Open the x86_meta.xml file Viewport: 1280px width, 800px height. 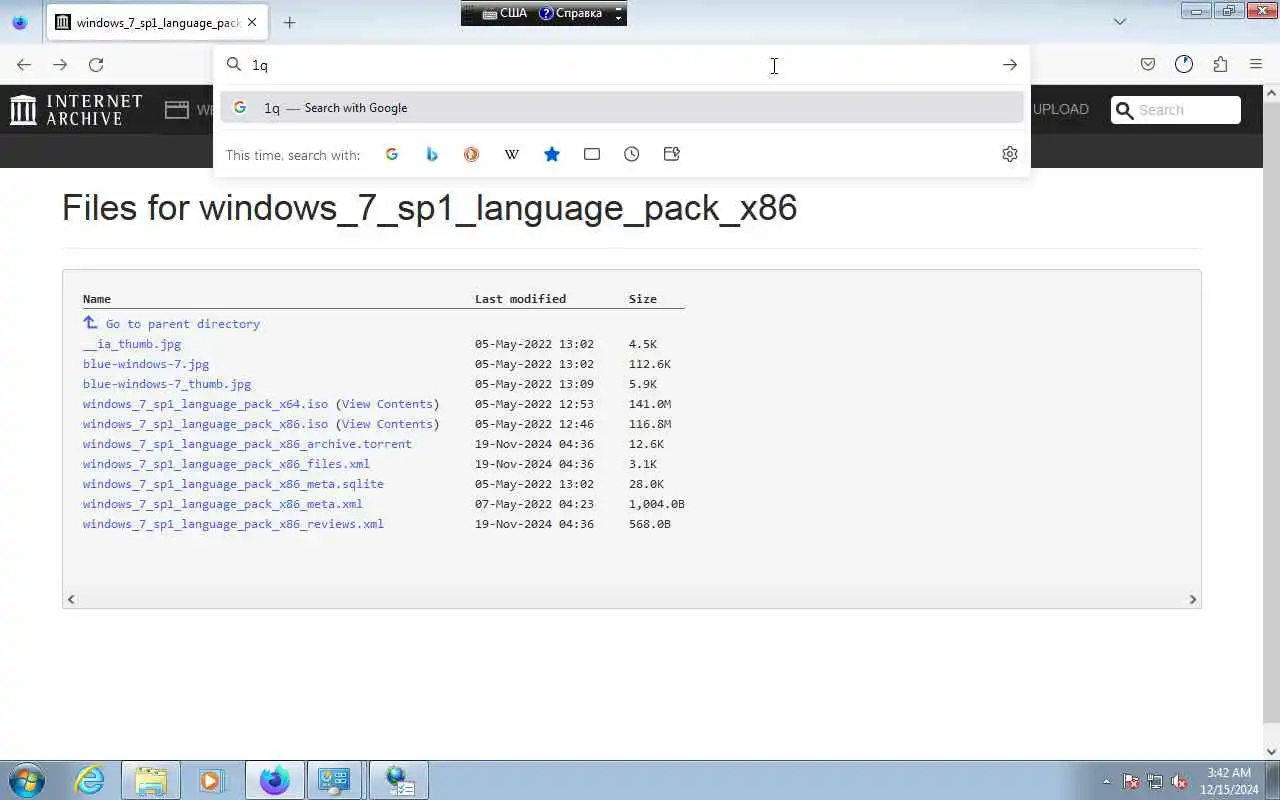tap(223, 504)
